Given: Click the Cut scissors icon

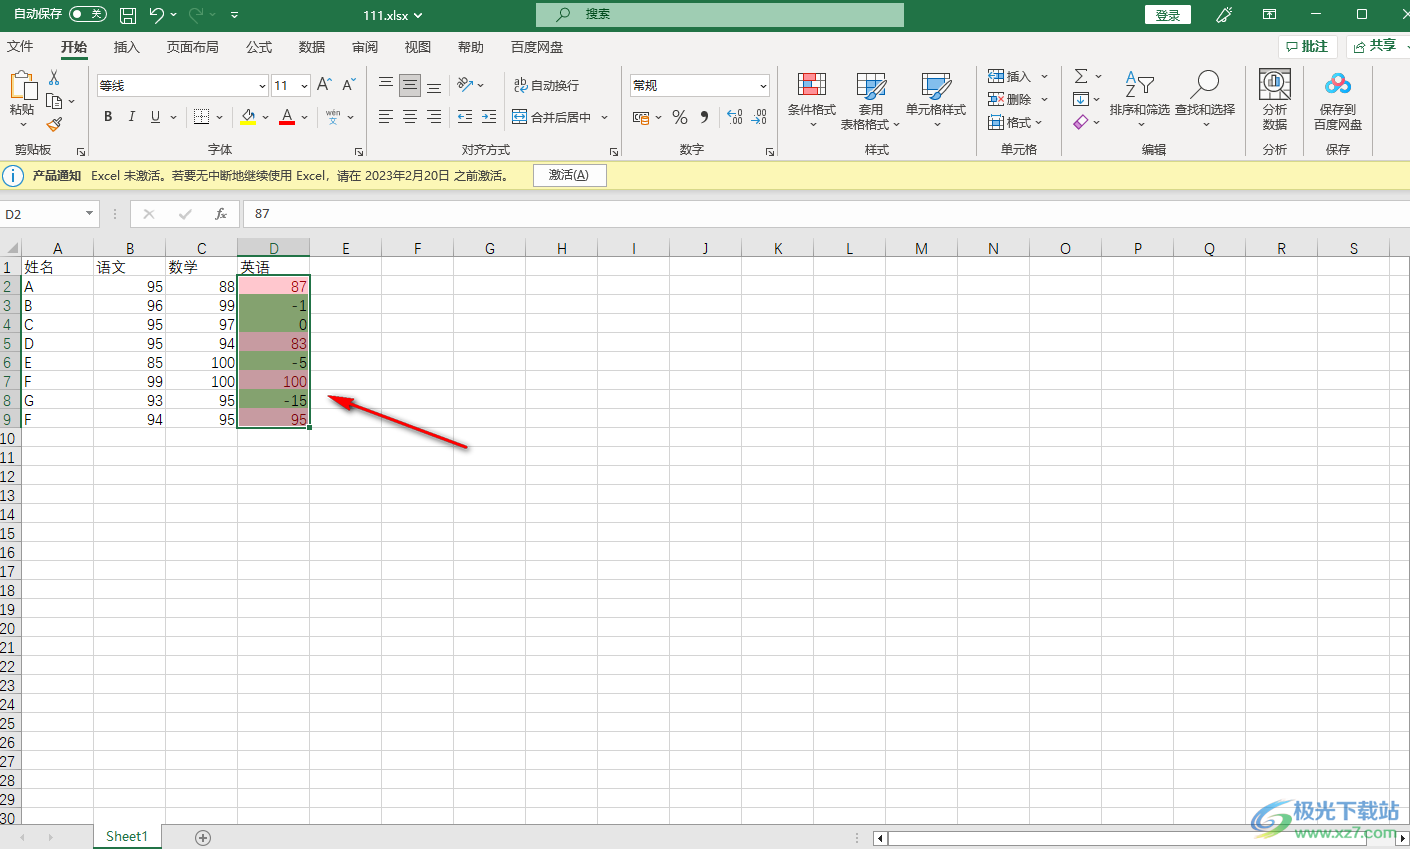Looking at the screenshot, I should [x=54, y=78].
